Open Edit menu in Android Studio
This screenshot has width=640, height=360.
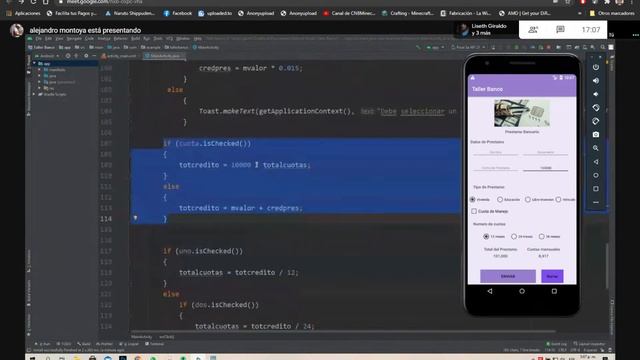48,39
